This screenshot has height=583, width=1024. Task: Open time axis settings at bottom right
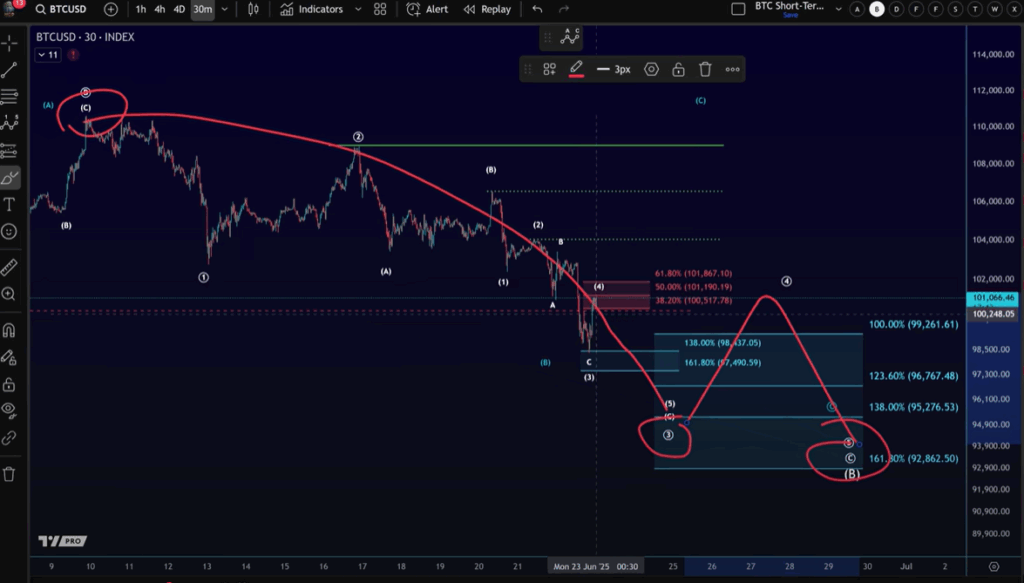tap(994, 566)
